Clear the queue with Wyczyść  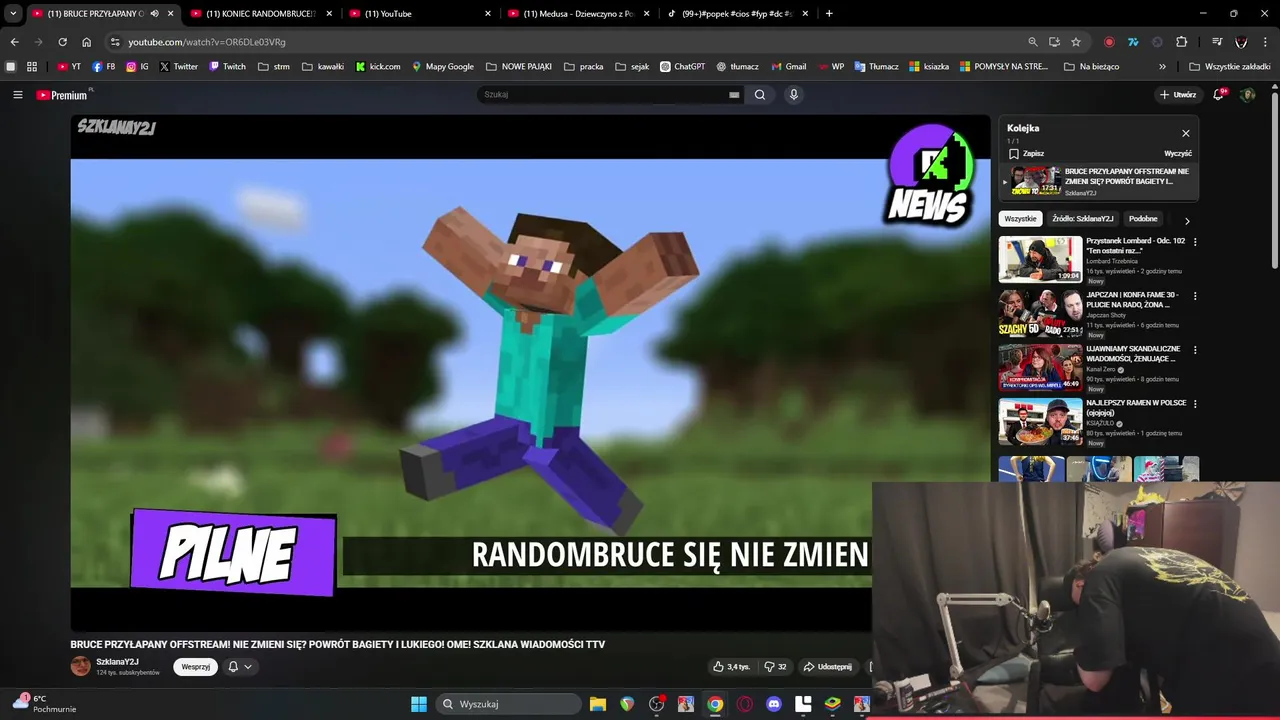tap(1178, 154)
